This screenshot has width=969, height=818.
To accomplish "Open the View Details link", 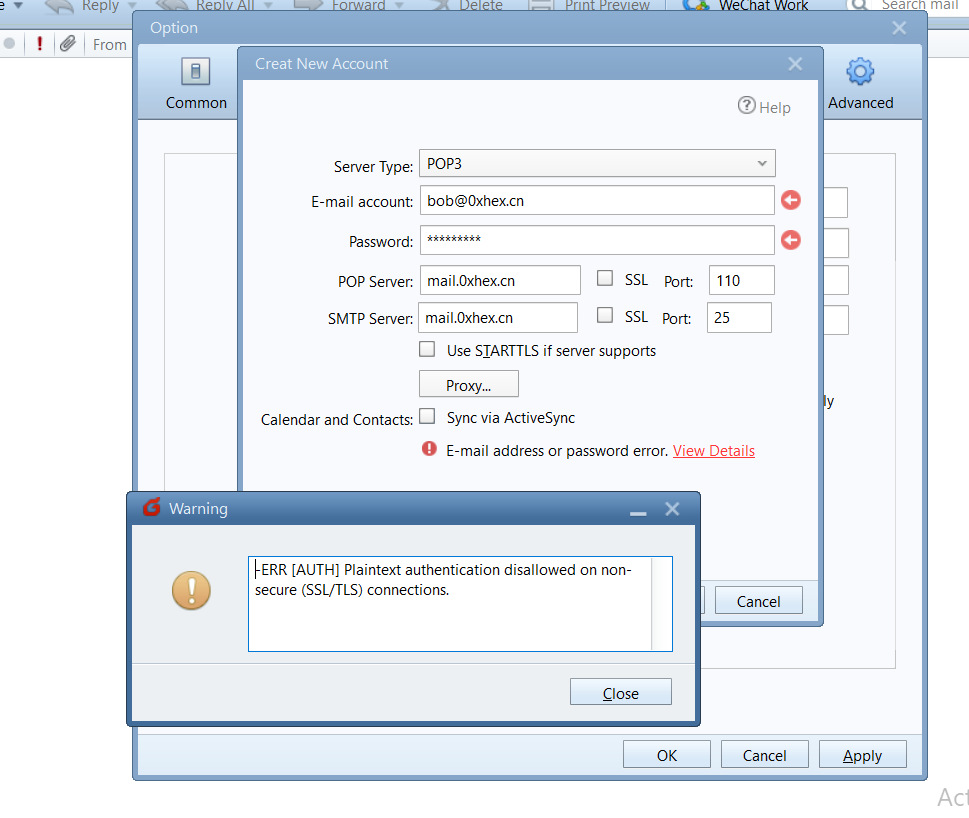I will (713, 451).
